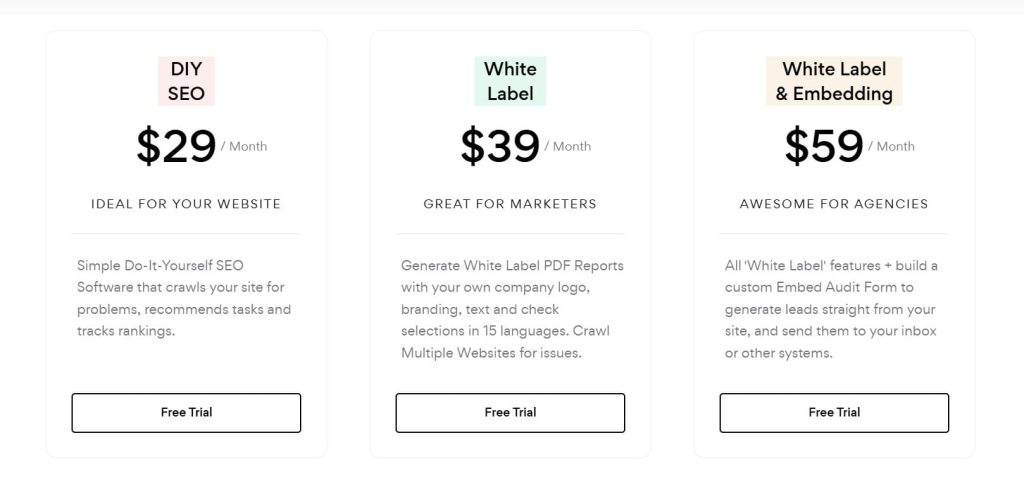
Task: Select the $39 price text
Action: [500, 146]
